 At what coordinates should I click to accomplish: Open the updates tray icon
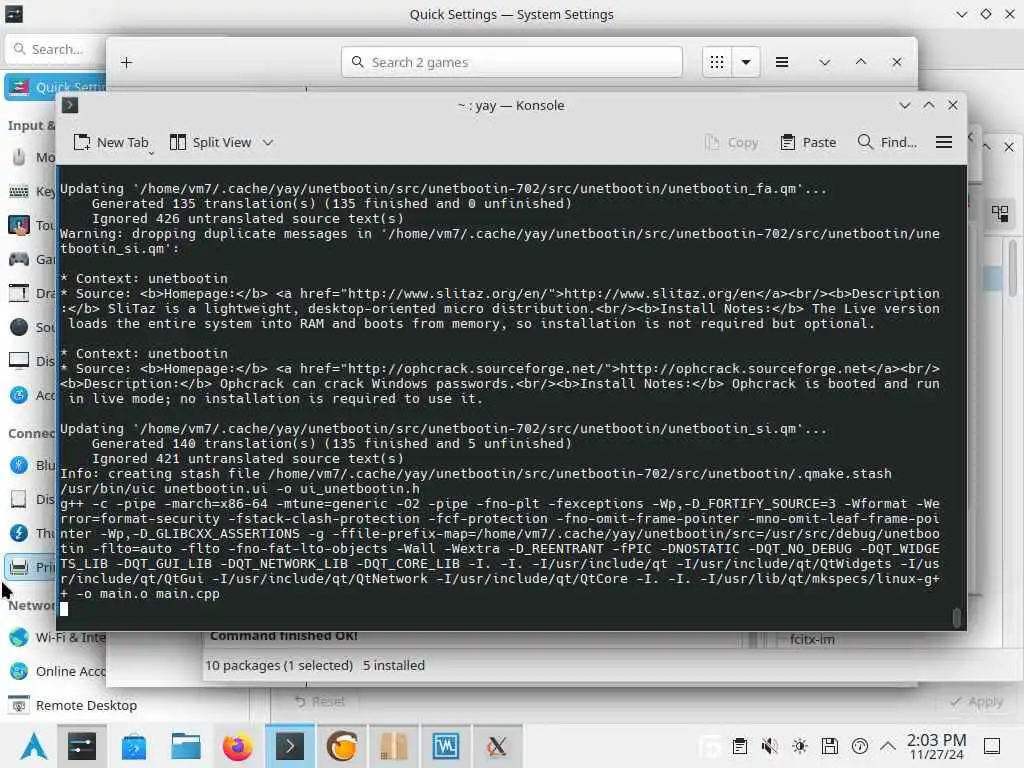(860, 746)
